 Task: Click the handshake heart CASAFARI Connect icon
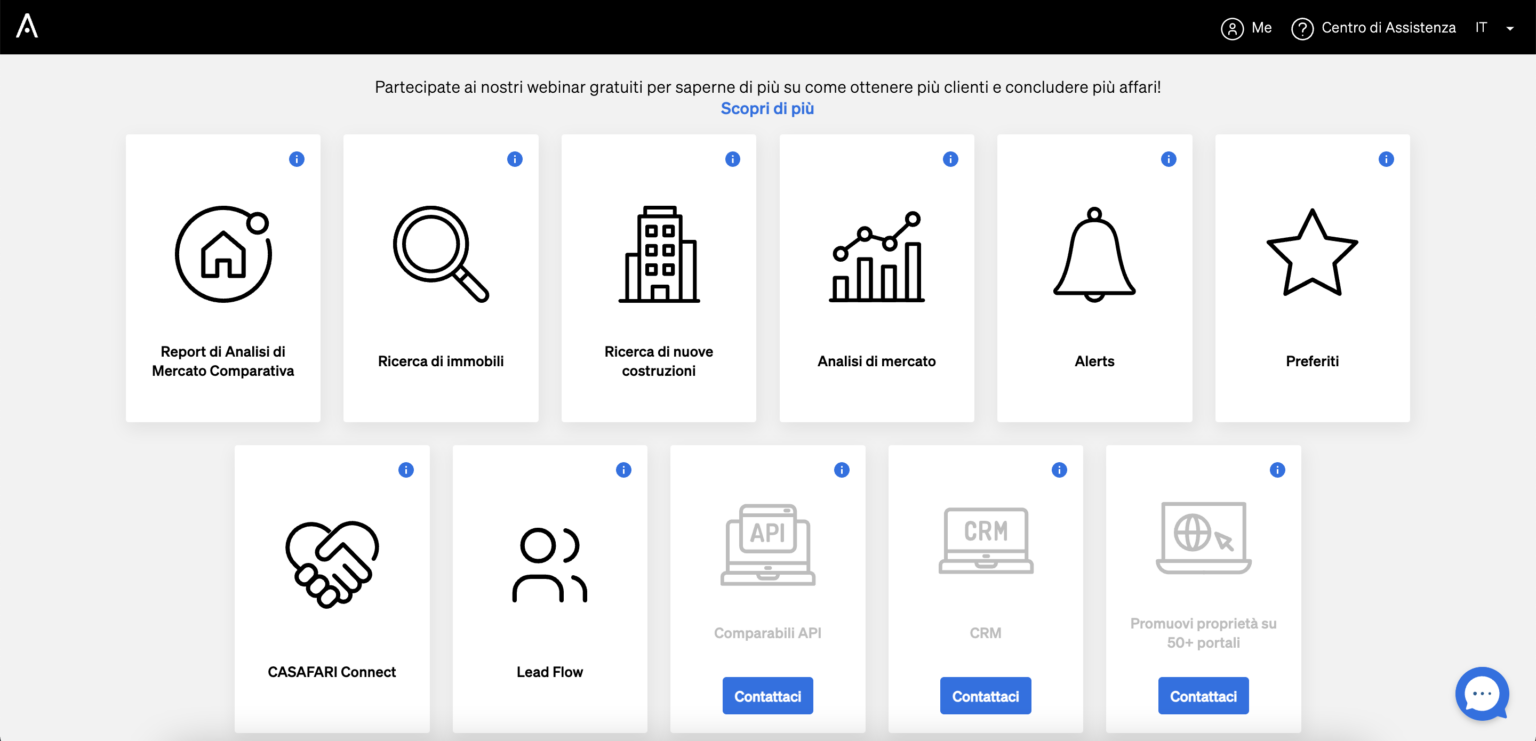pos(332,565)
